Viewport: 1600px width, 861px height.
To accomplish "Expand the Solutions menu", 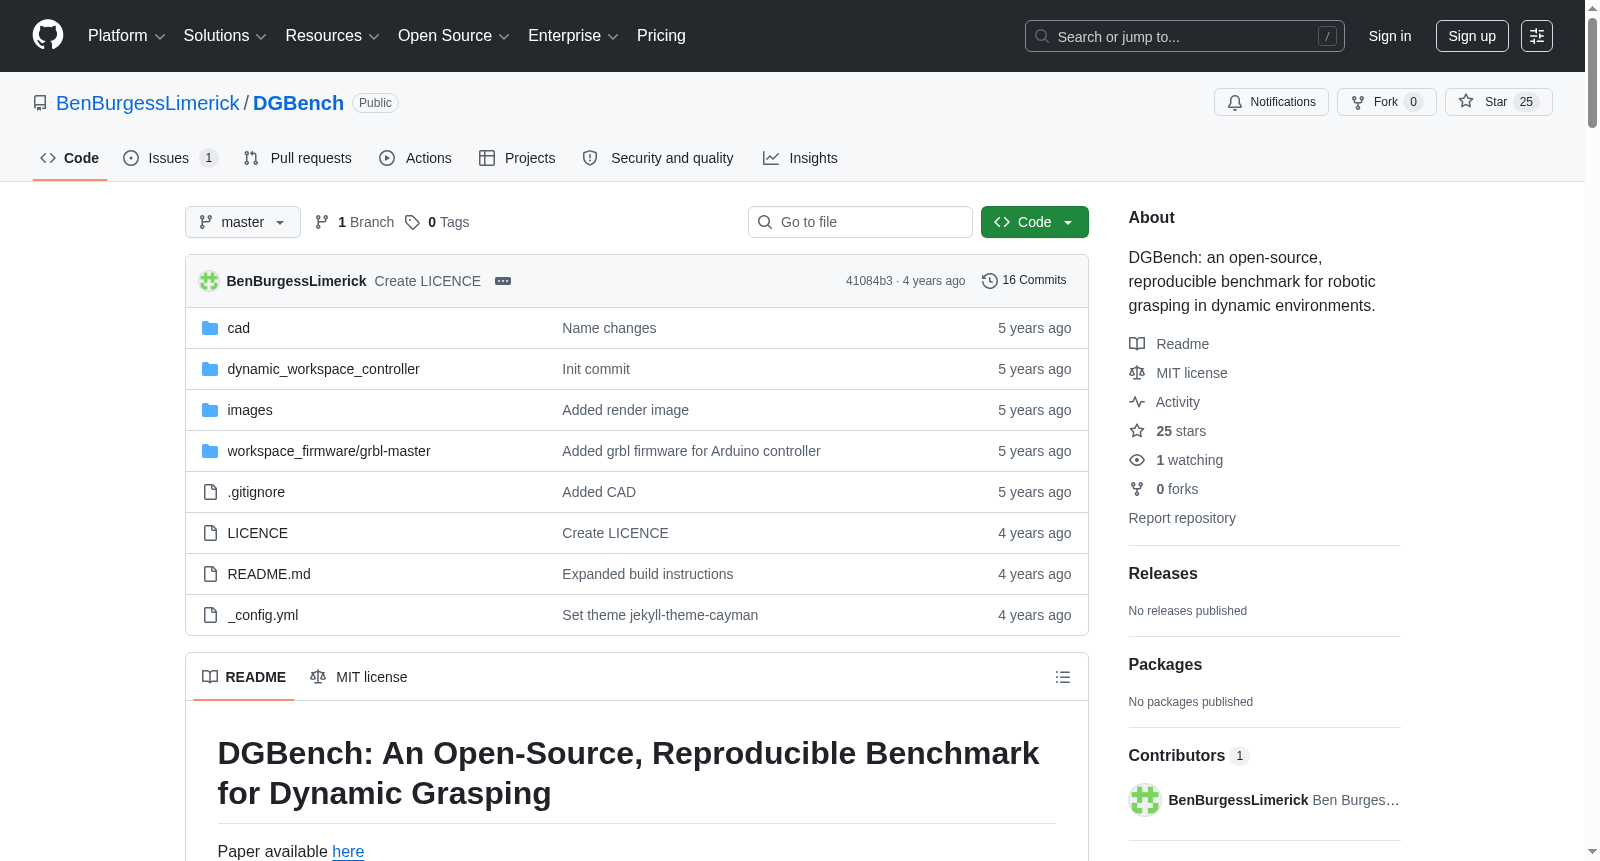I will point(225,36).
